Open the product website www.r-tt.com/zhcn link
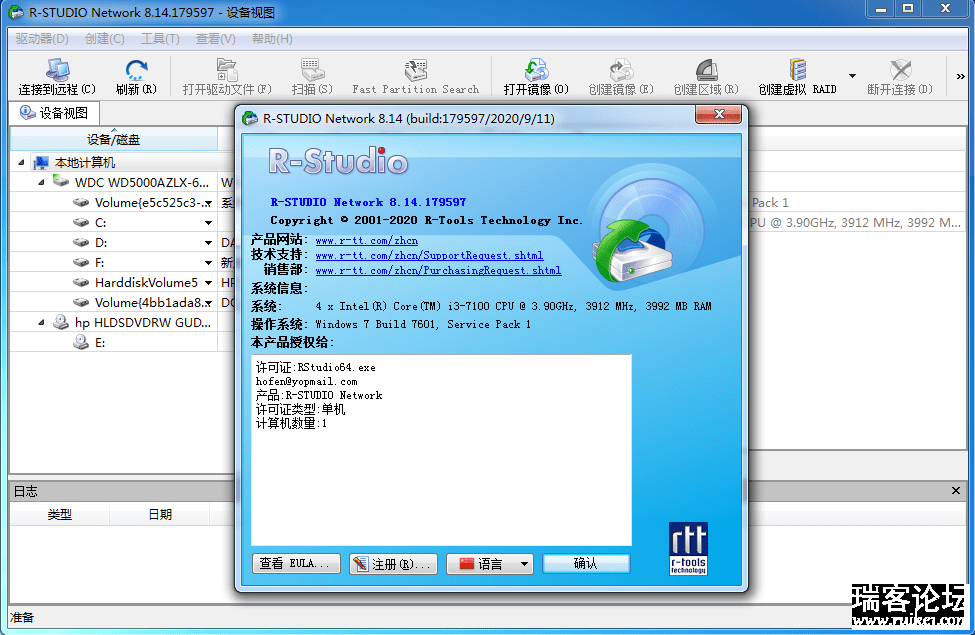 (x=366, y=241)
